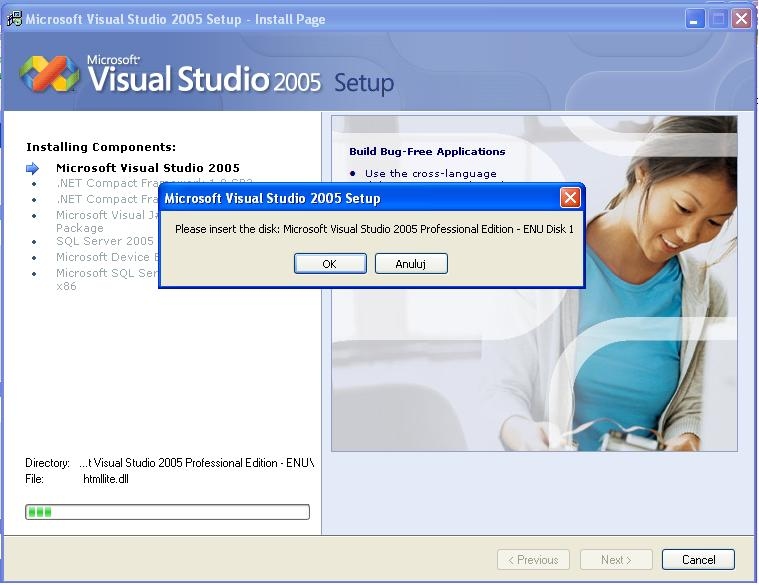Click the Microsoft Device component entry
The width and height of the screenshot is (759, 585).
click(x=107, y=257)
